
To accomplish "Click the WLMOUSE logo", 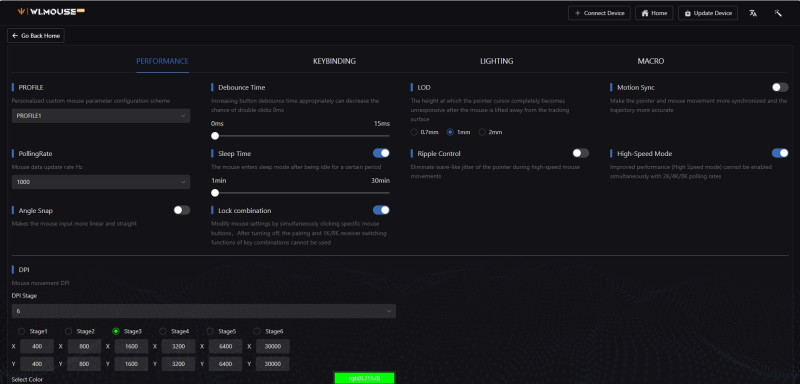I will (x=51, y=11).
